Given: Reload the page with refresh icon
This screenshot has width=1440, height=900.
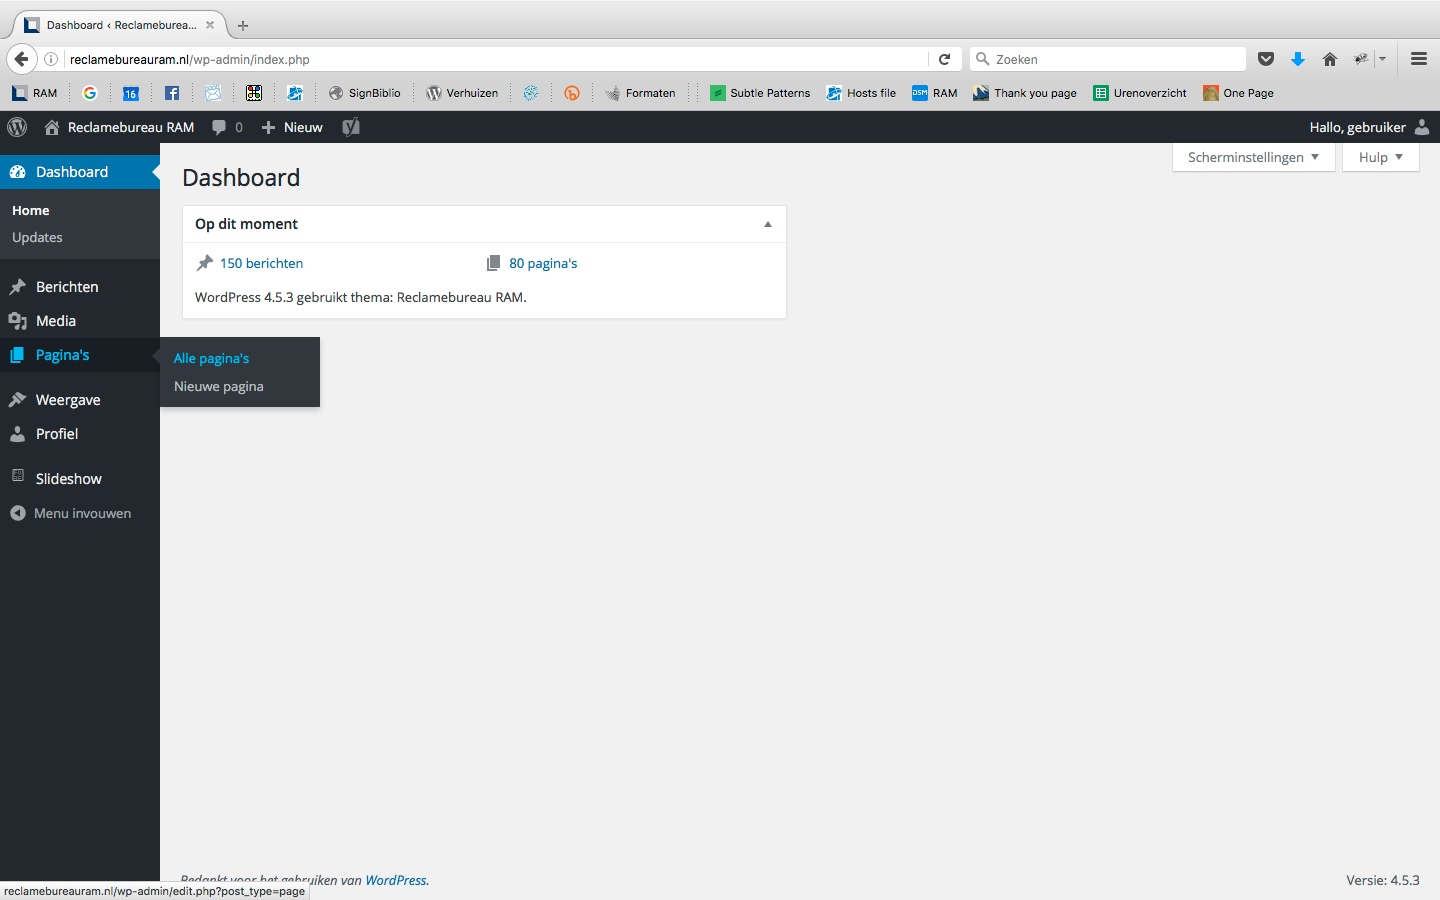Looking at the screenshot, I should pyautogui.click(x=944, y=59).
